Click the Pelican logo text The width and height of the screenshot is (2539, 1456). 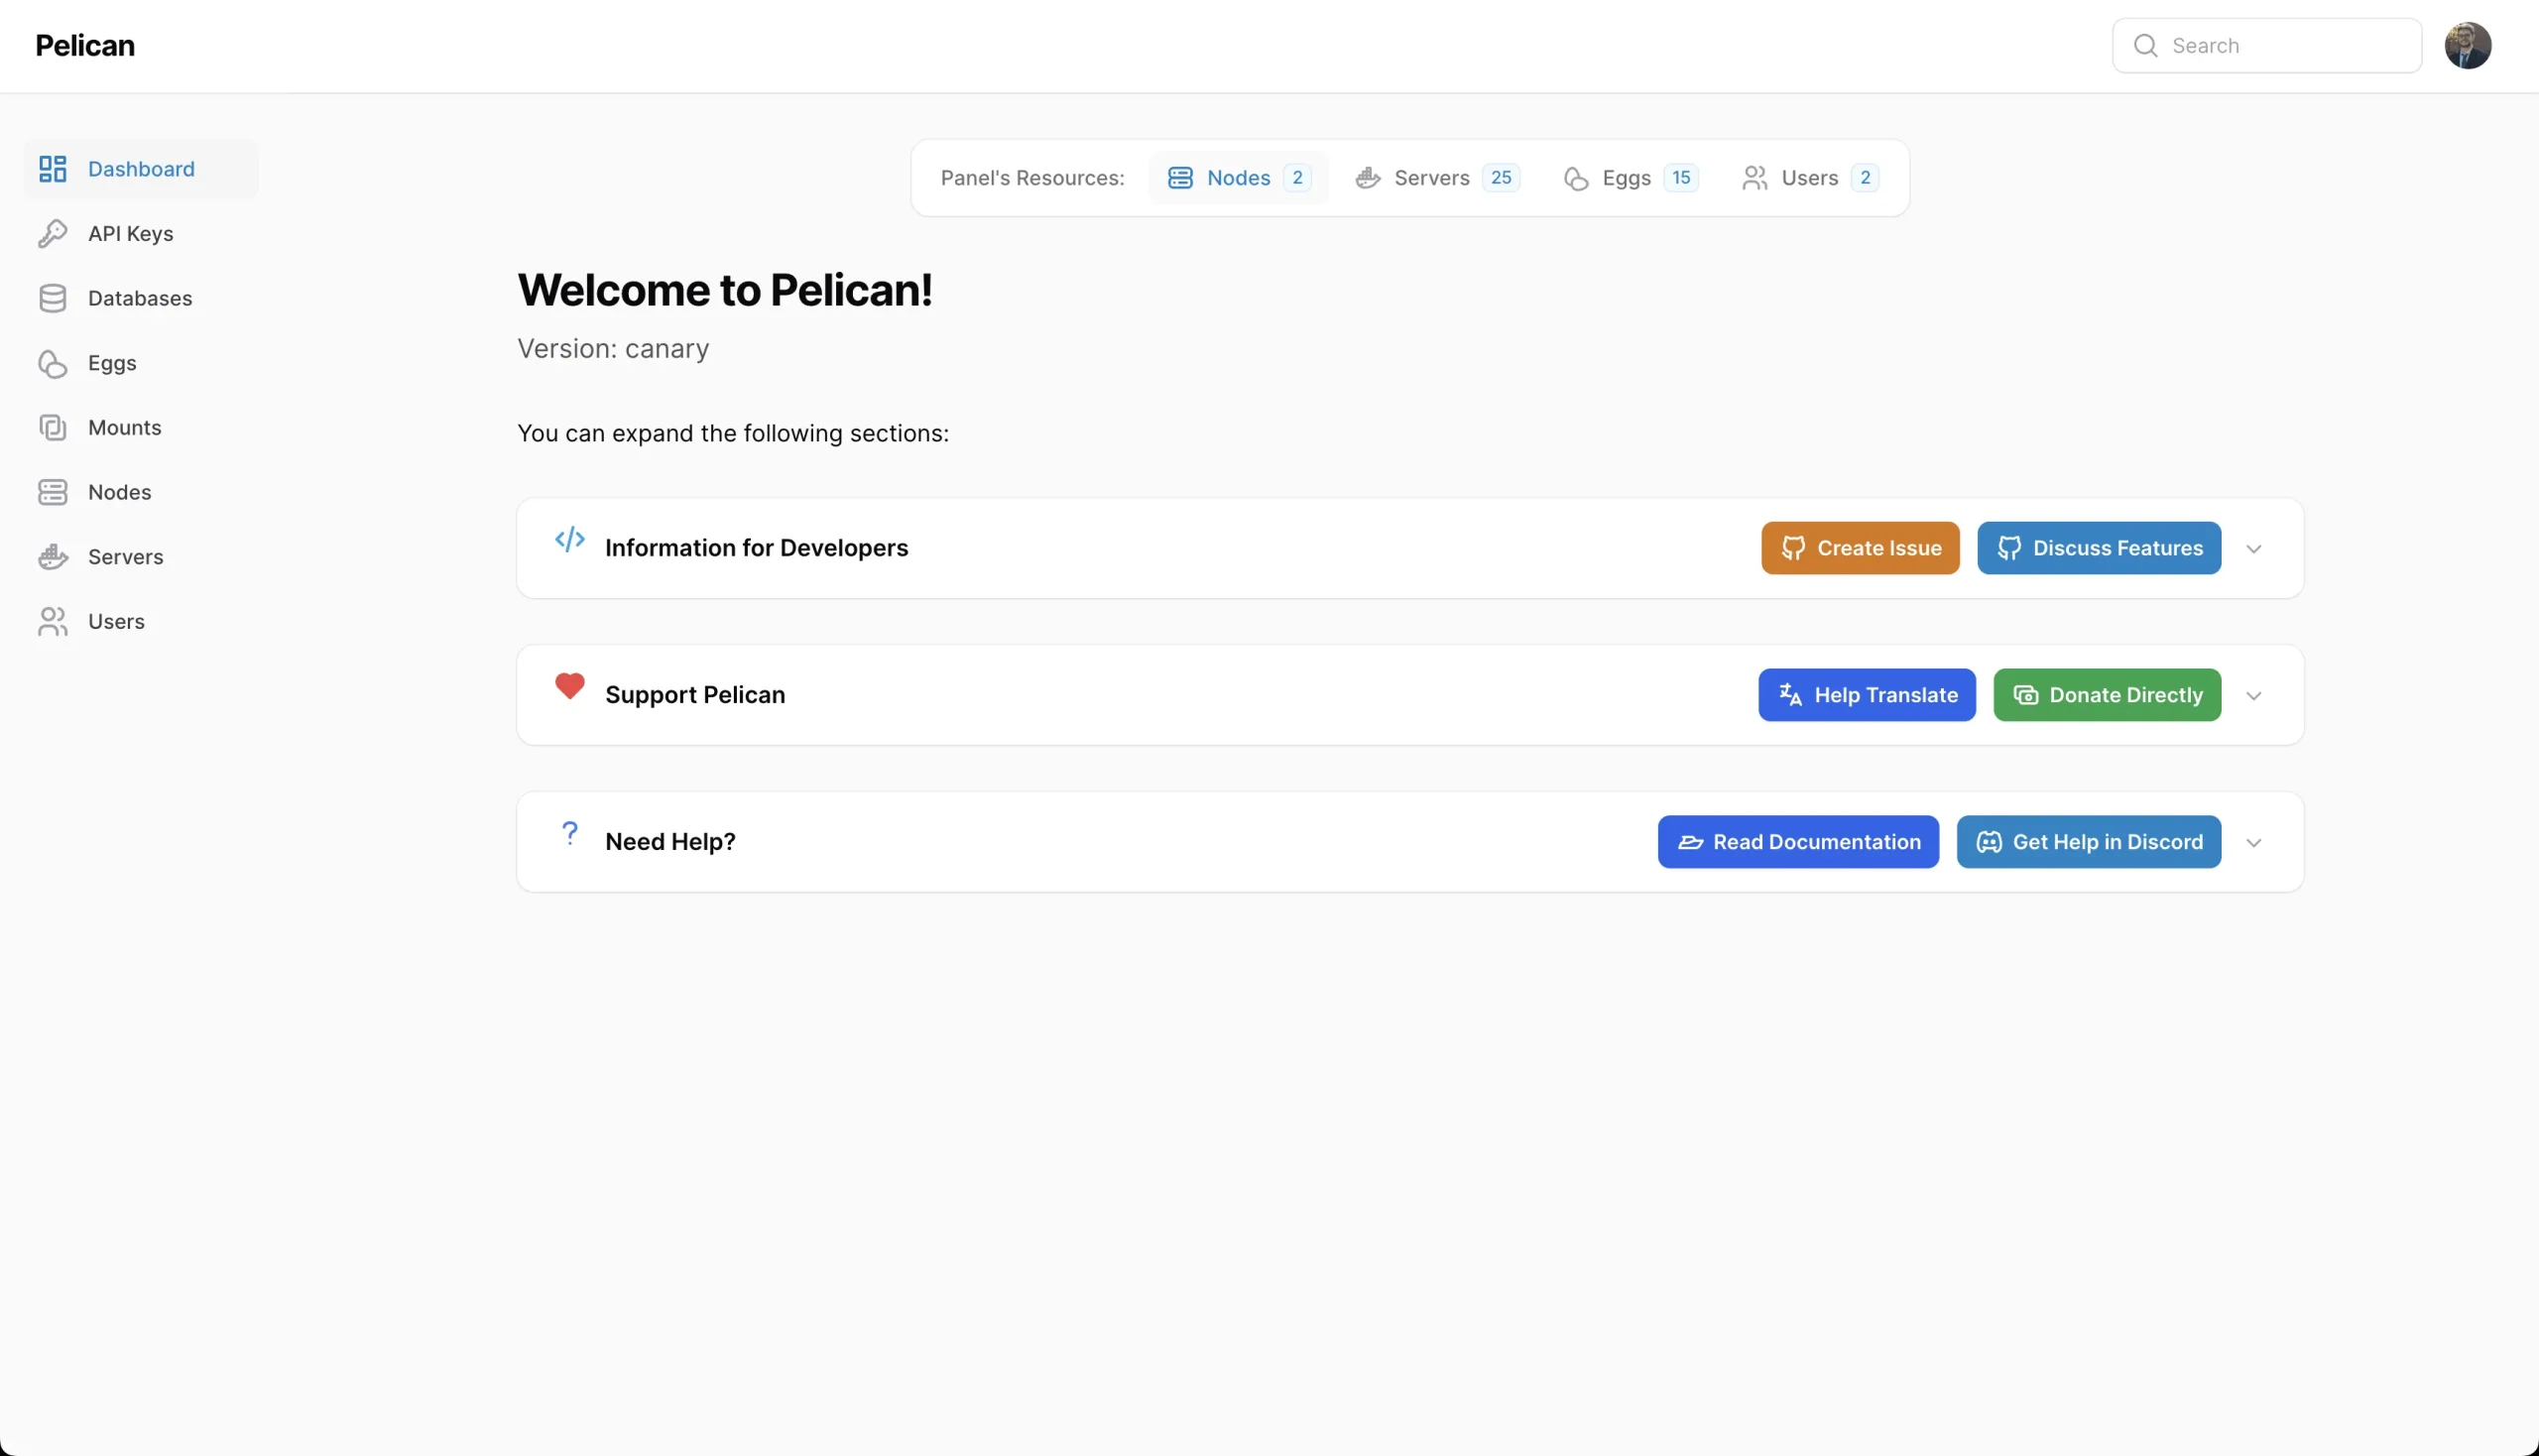(85, 46)
